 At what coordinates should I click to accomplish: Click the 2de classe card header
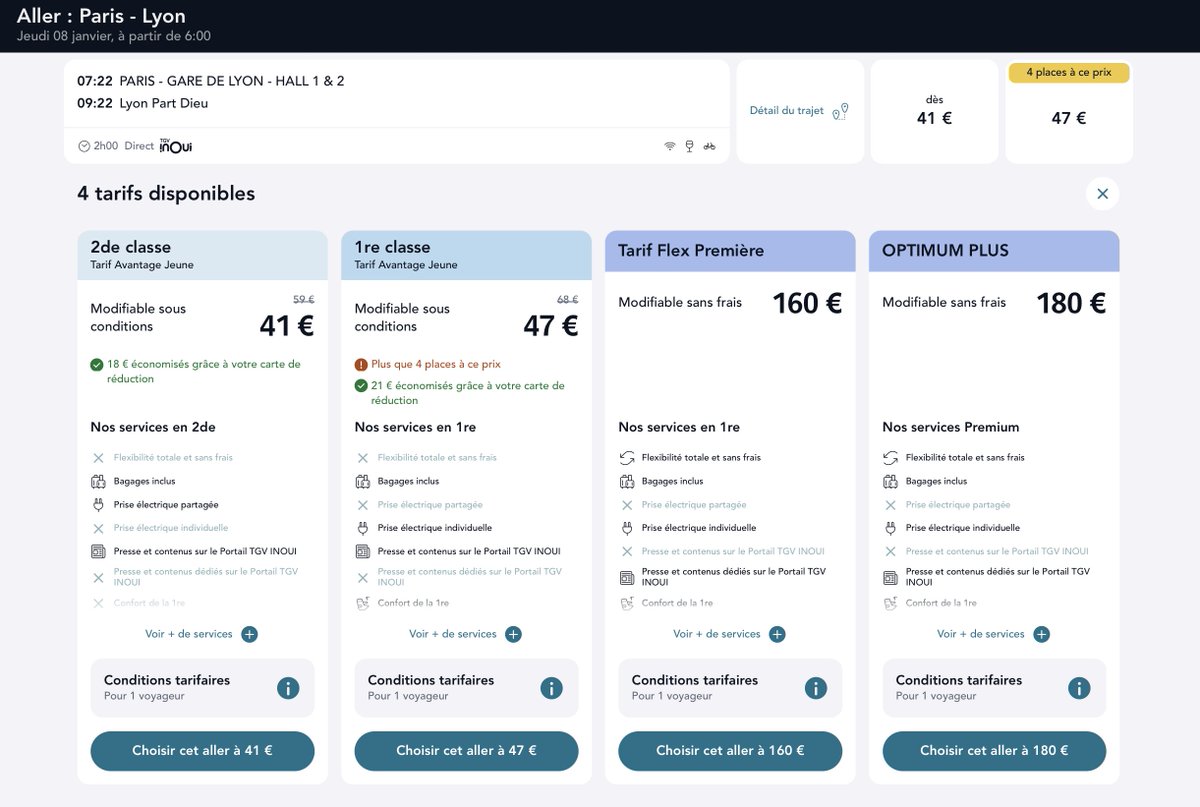click(202, 255)
